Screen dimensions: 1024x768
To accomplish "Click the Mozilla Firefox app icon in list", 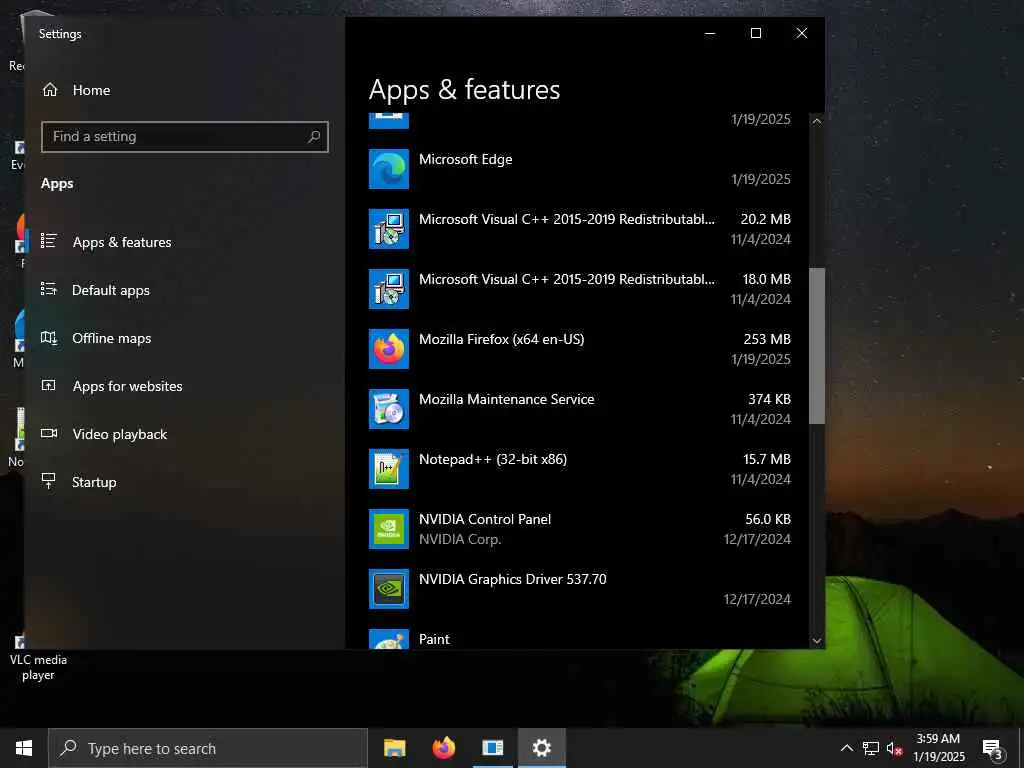I will coord(389,349).
